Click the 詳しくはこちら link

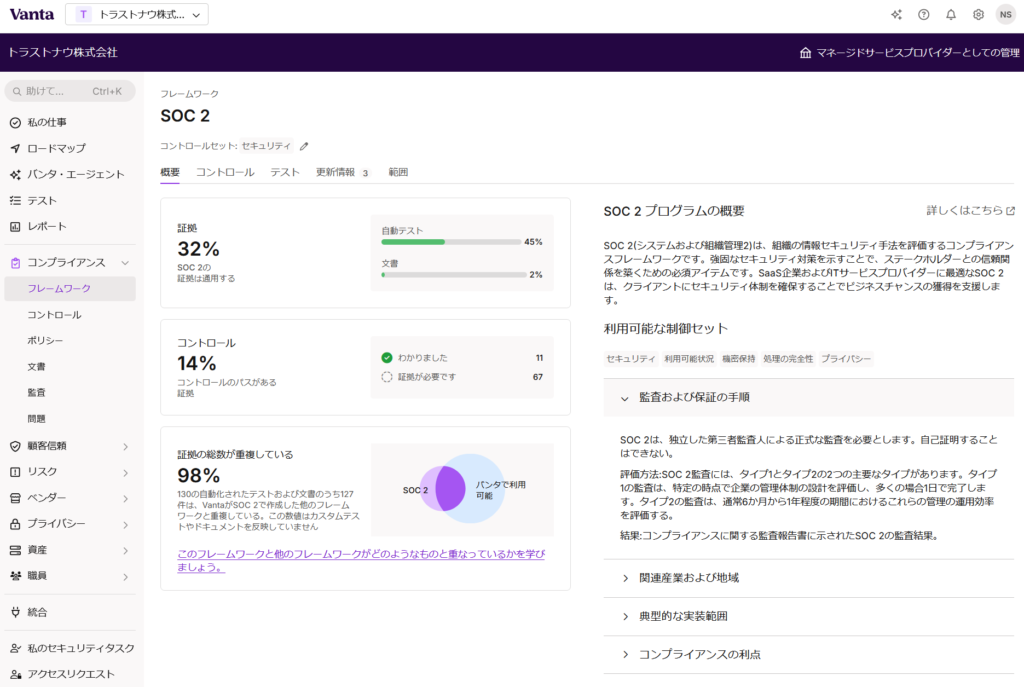971,211
